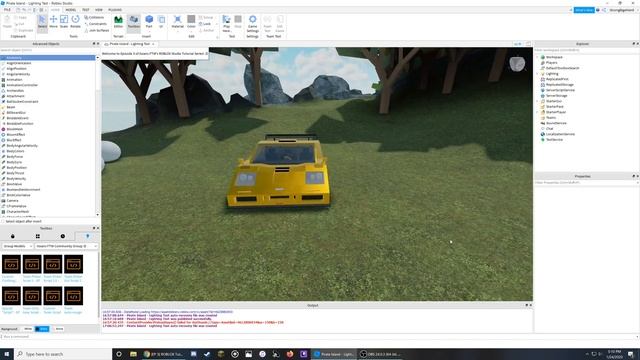Switch to OBS in the taskbar
This screenshot has width=640, height=360.
[380, 354]
